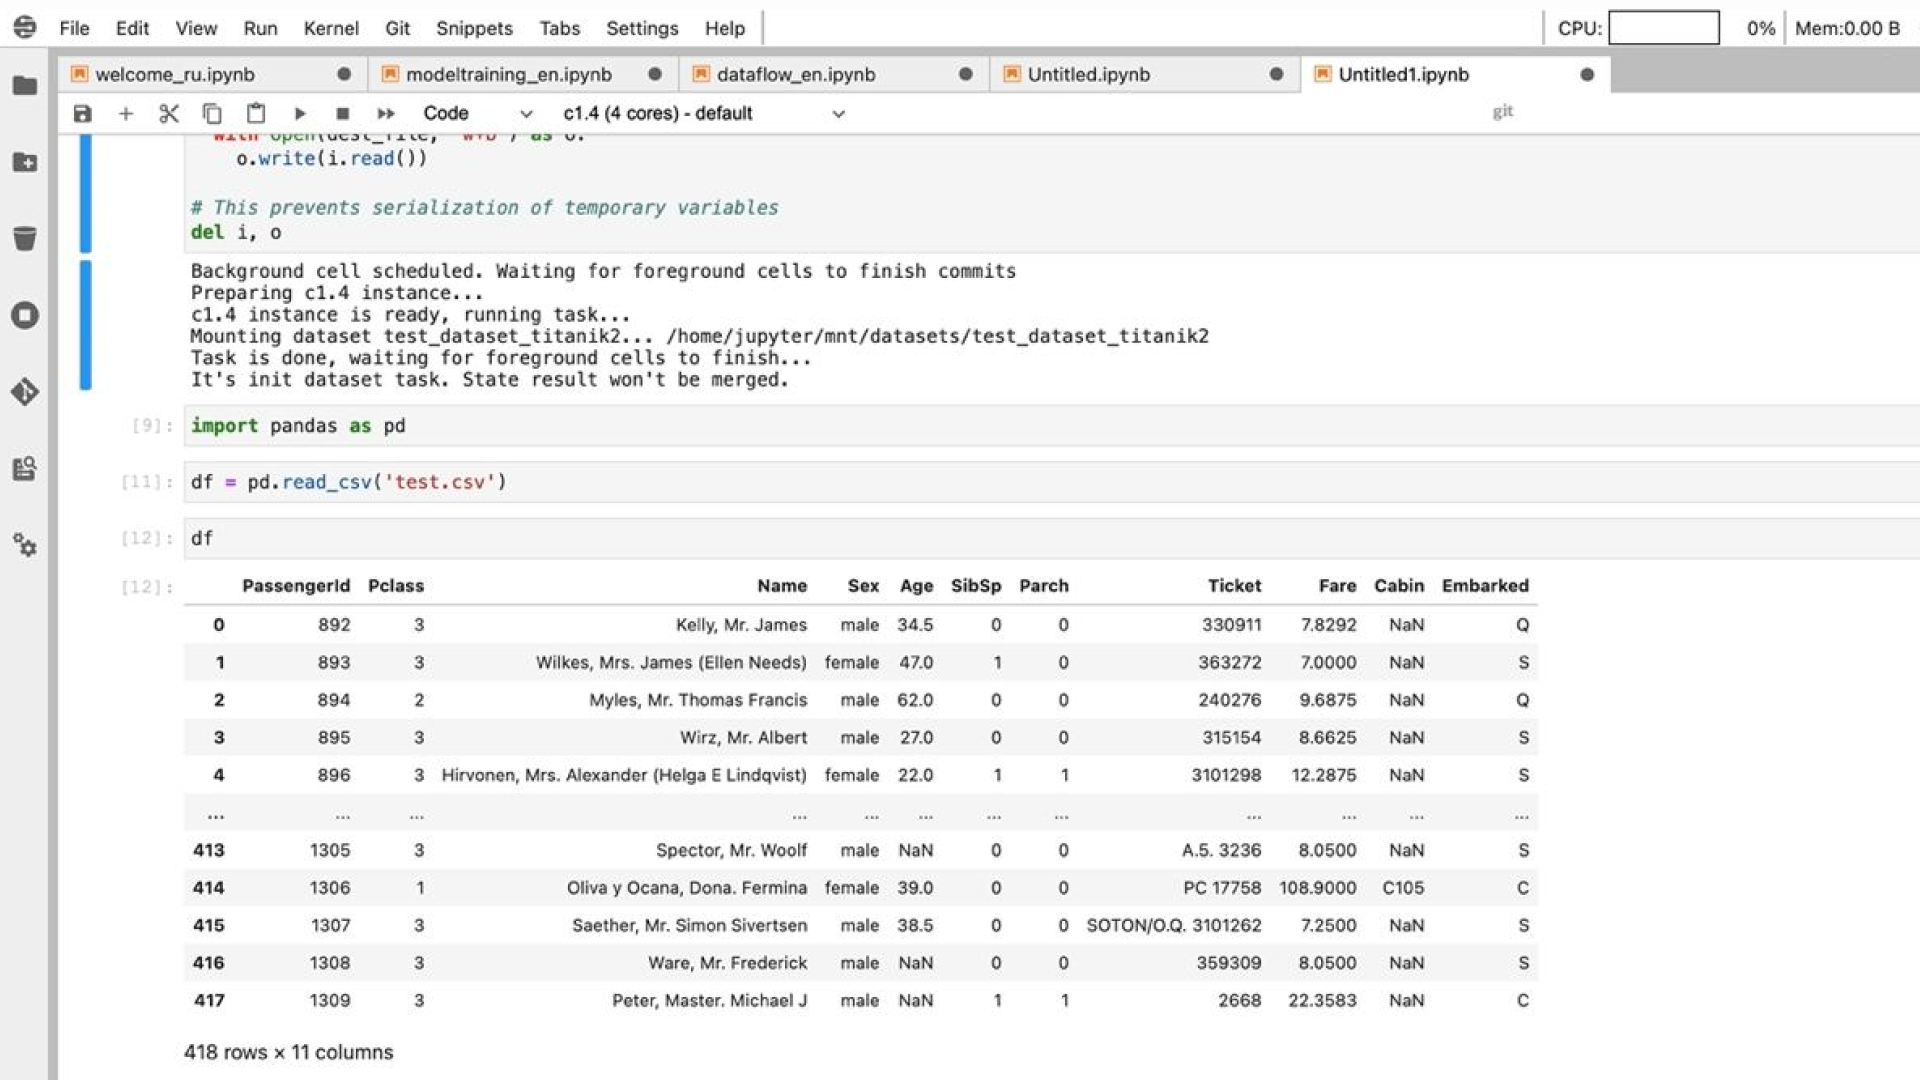Click the Ticket column header
Screen dimensions: 1920x1080
pos(1234,586)
